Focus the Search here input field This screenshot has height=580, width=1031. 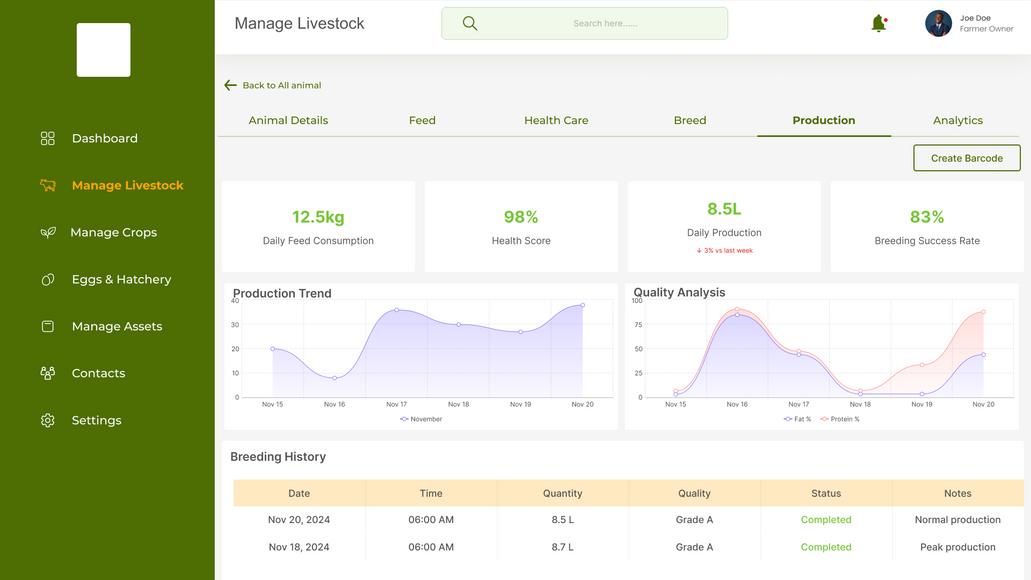585,24
